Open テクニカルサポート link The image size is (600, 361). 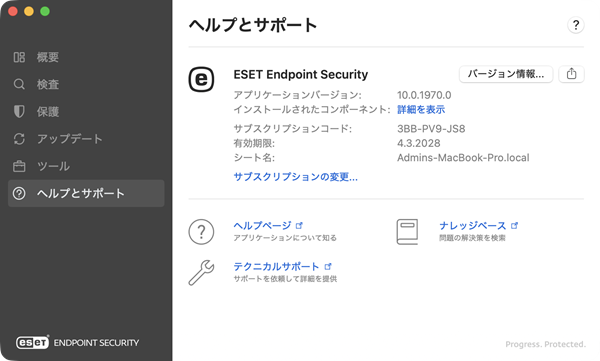click(x=276, y=266)
